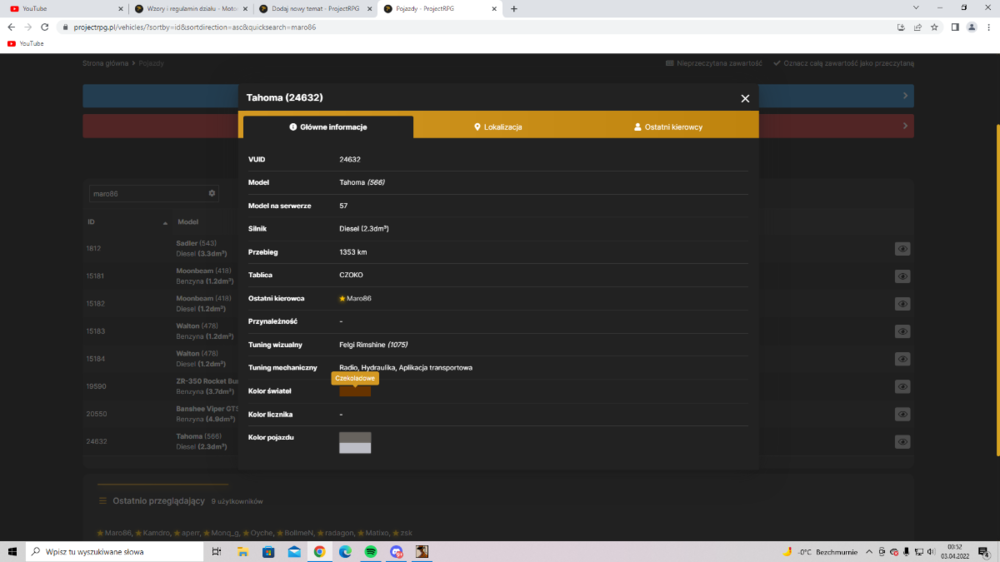Toggle eye icon for Tahoma 24632 row
Image resolution: width=1000 pixels, height=562 pixels.
tap(902, 441)
